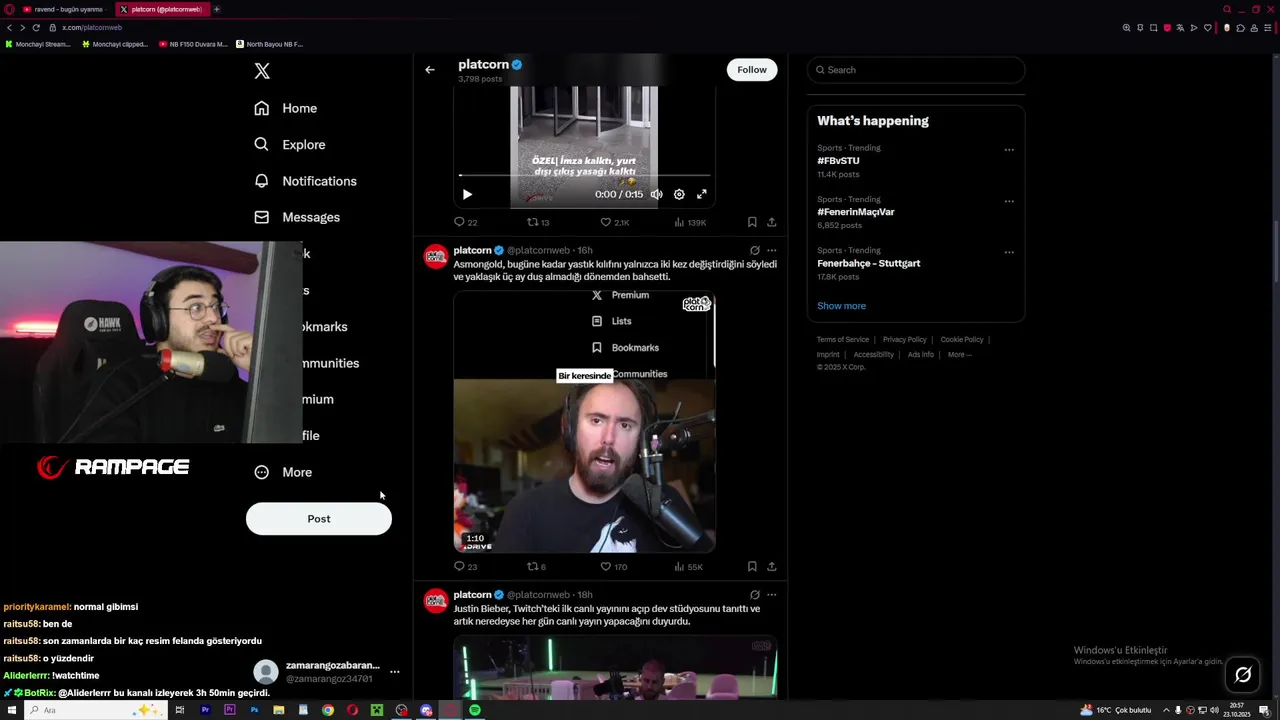Open more options for #FBvSTU trend
The height and width of the screenshot is (720, 1280).
(x=1009, y=150)
